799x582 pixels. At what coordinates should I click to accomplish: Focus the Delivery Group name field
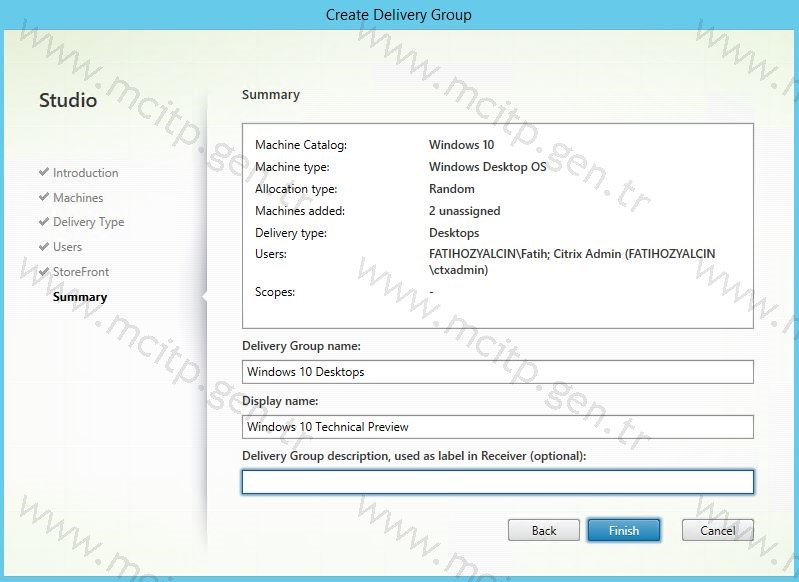pos(498,372)
